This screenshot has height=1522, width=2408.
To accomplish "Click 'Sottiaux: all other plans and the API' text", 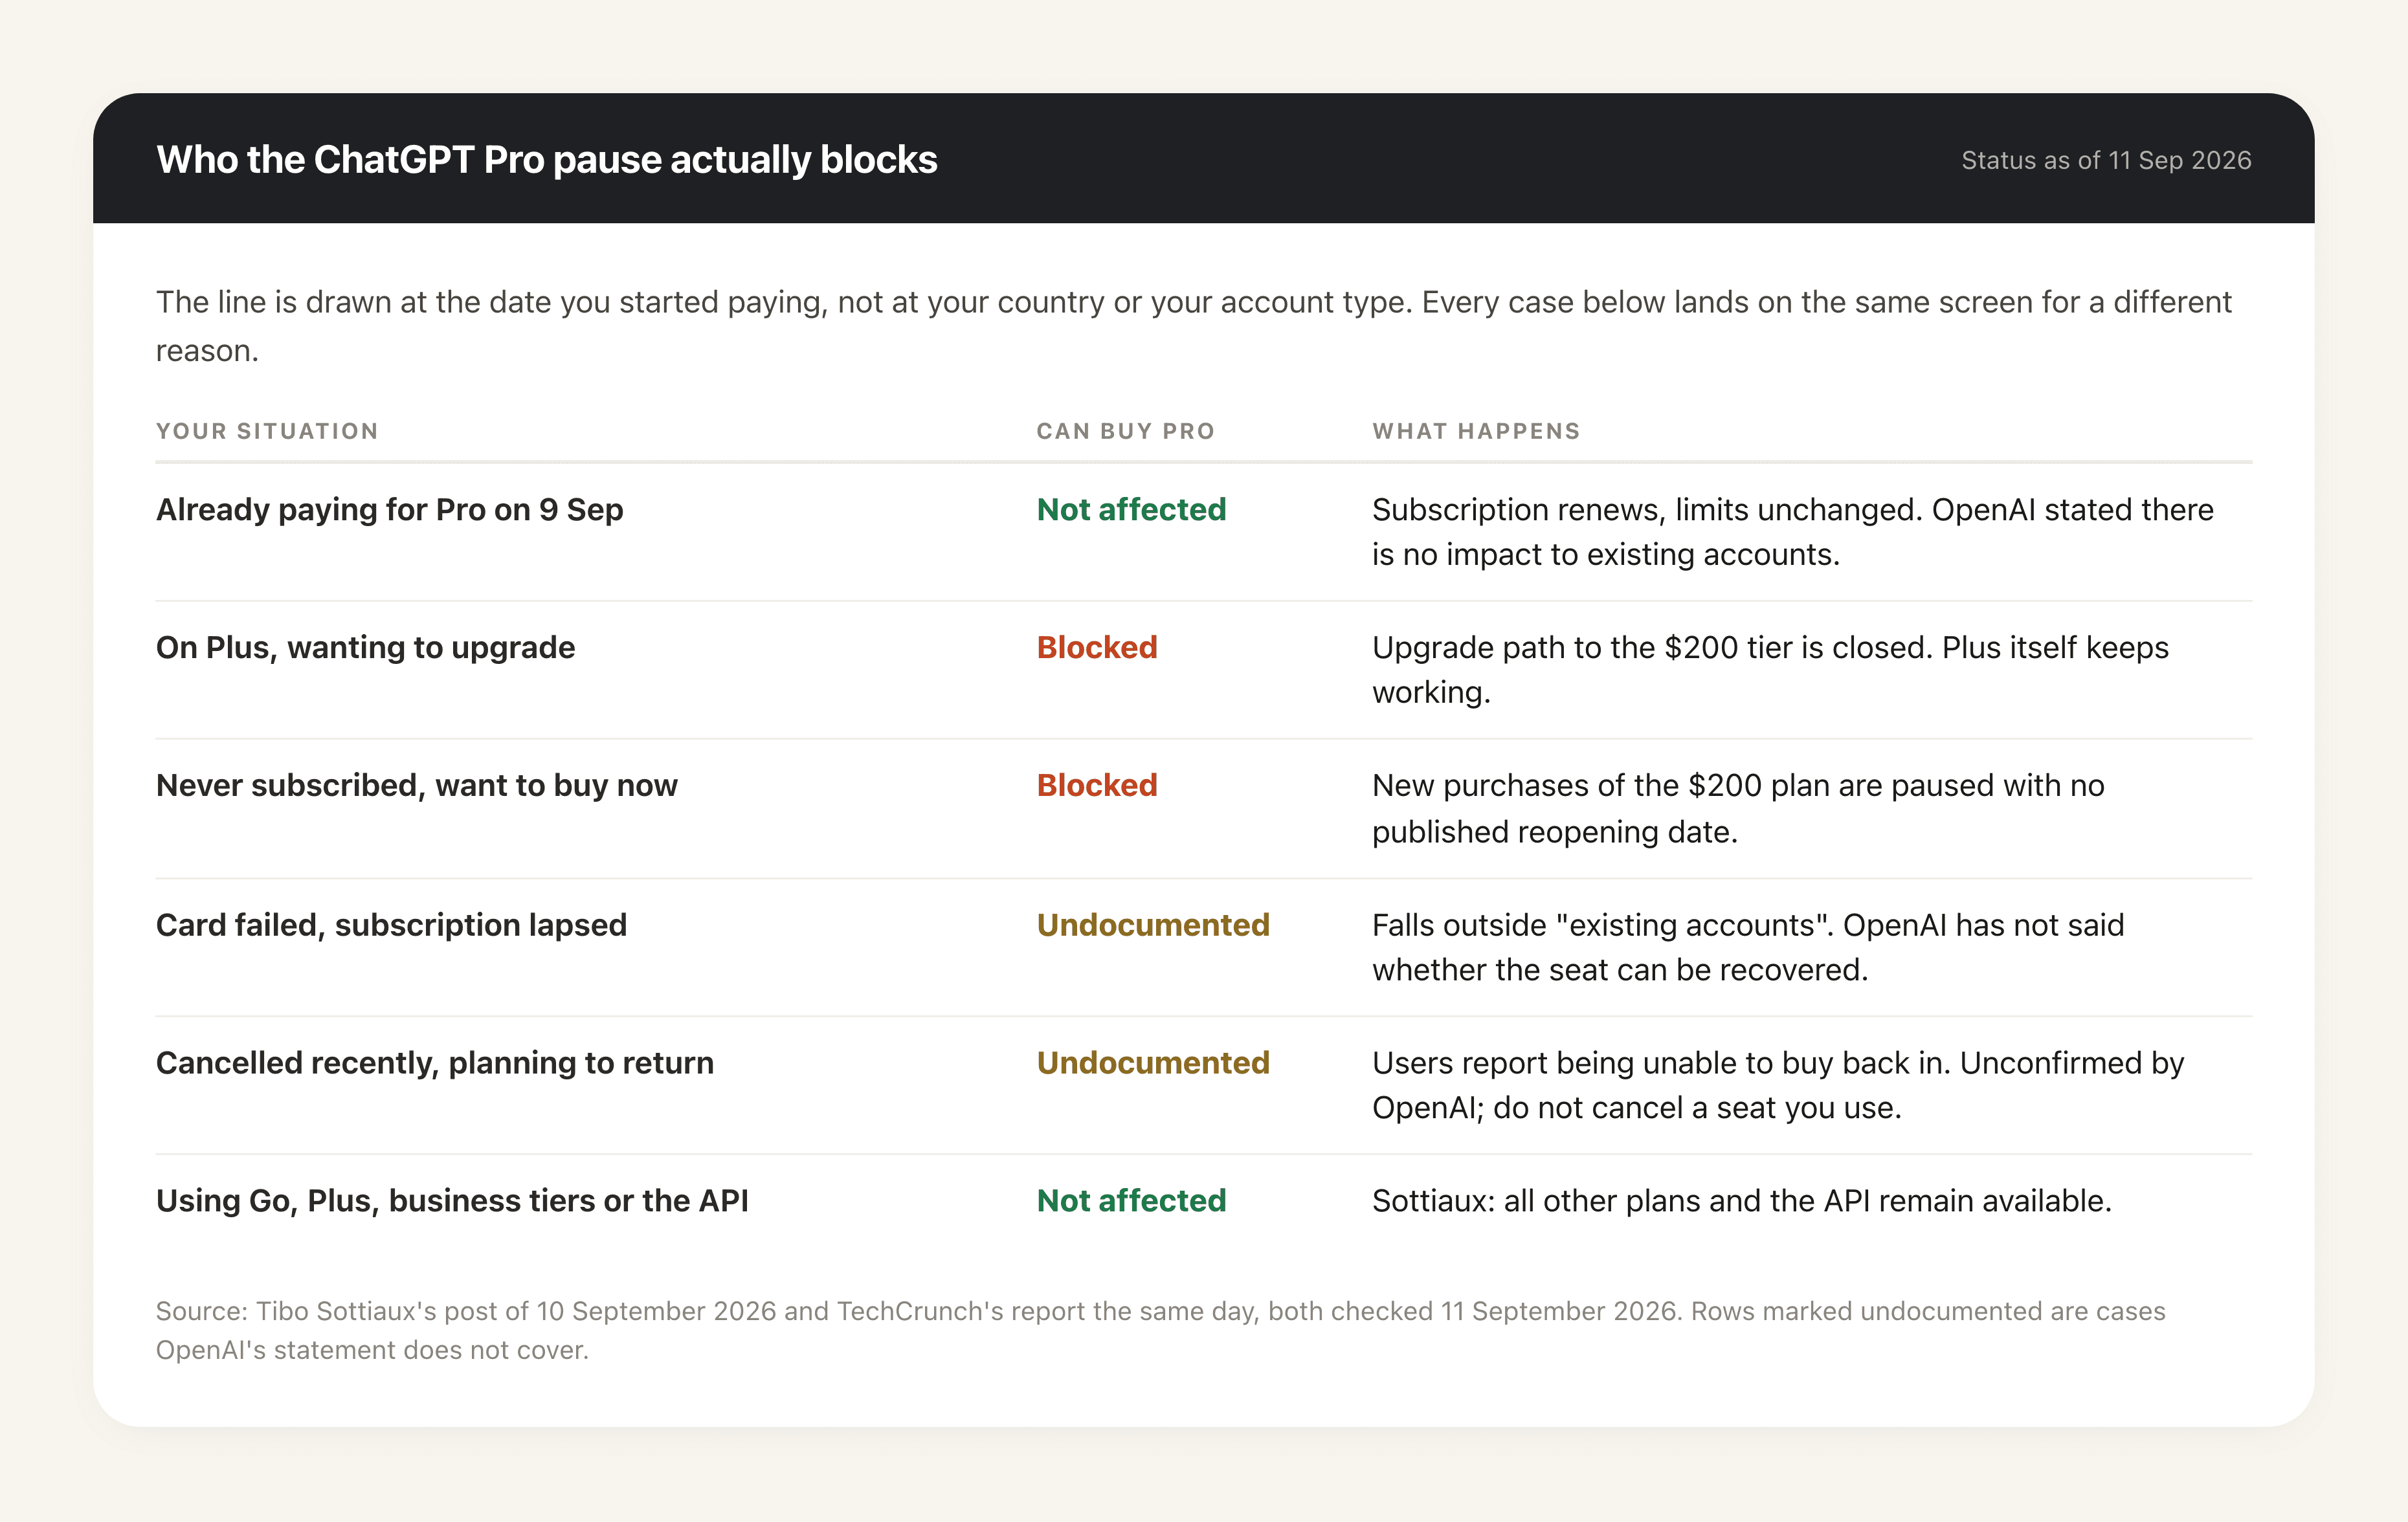I will [1742, 1201].
